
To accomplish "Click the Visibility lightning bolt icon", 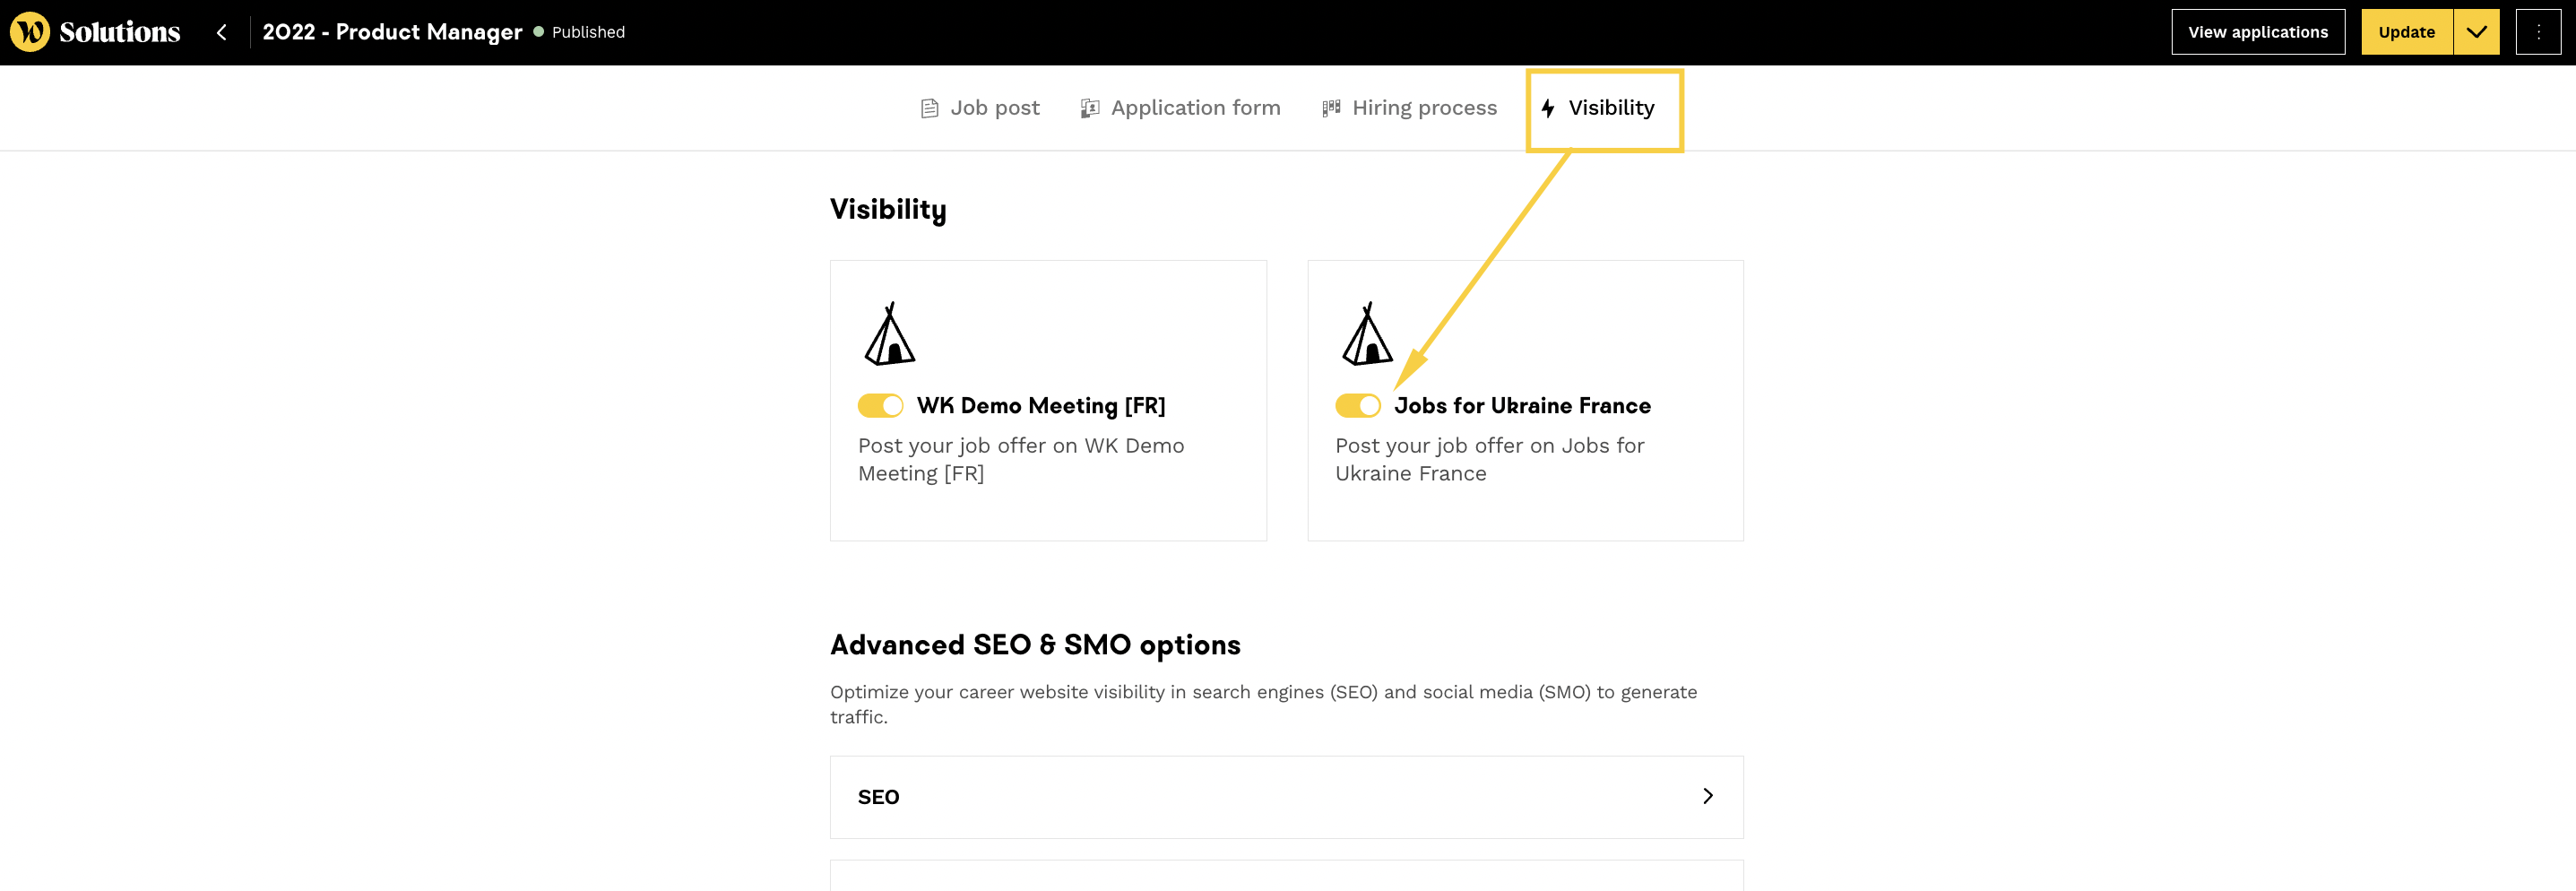I will click(x=1548, y=108).
